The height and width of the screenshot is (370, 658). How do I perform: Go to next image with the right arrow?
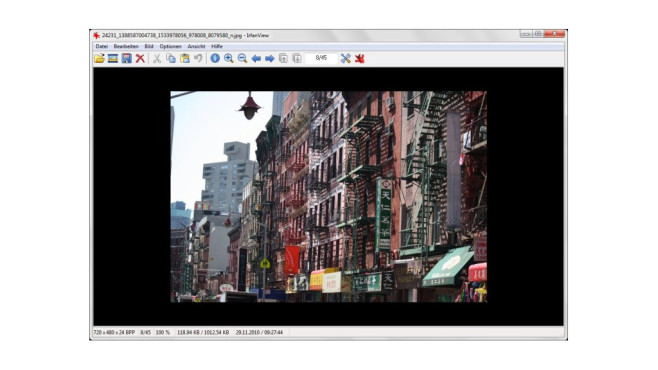pos(270,58)
